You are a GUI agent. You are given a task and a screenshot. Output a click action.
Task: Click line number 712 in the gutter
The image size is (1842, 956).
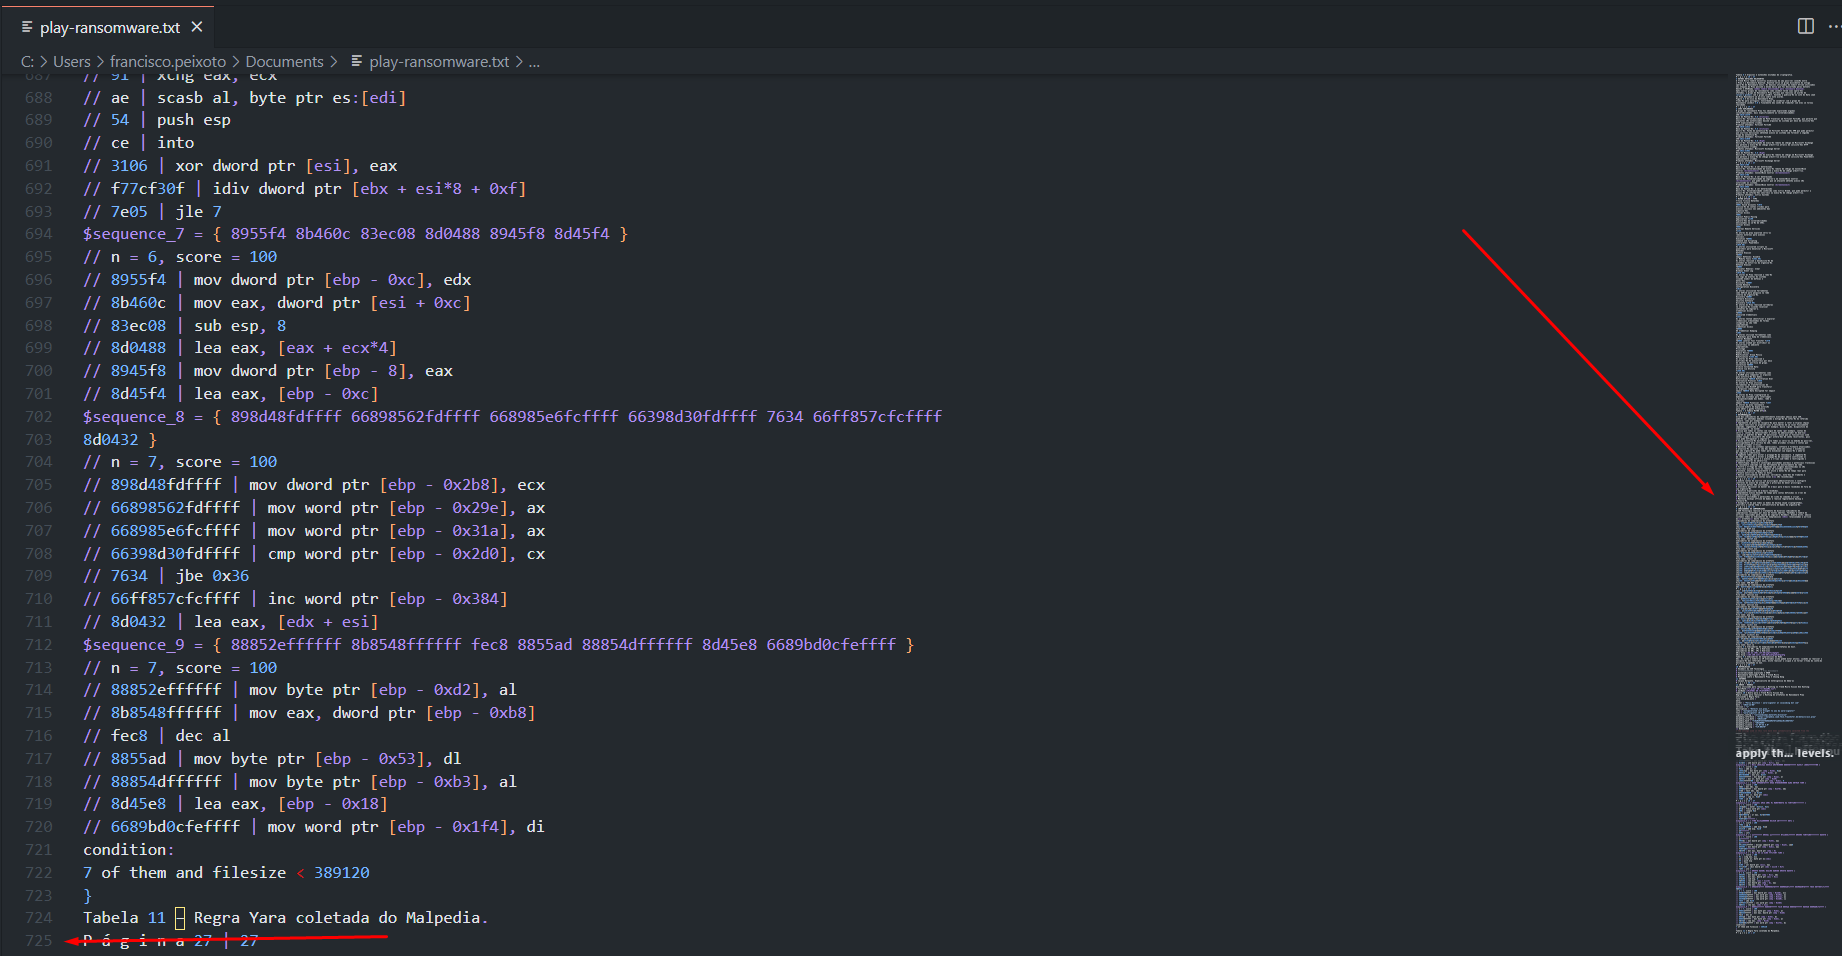click(x=38, y=644)
